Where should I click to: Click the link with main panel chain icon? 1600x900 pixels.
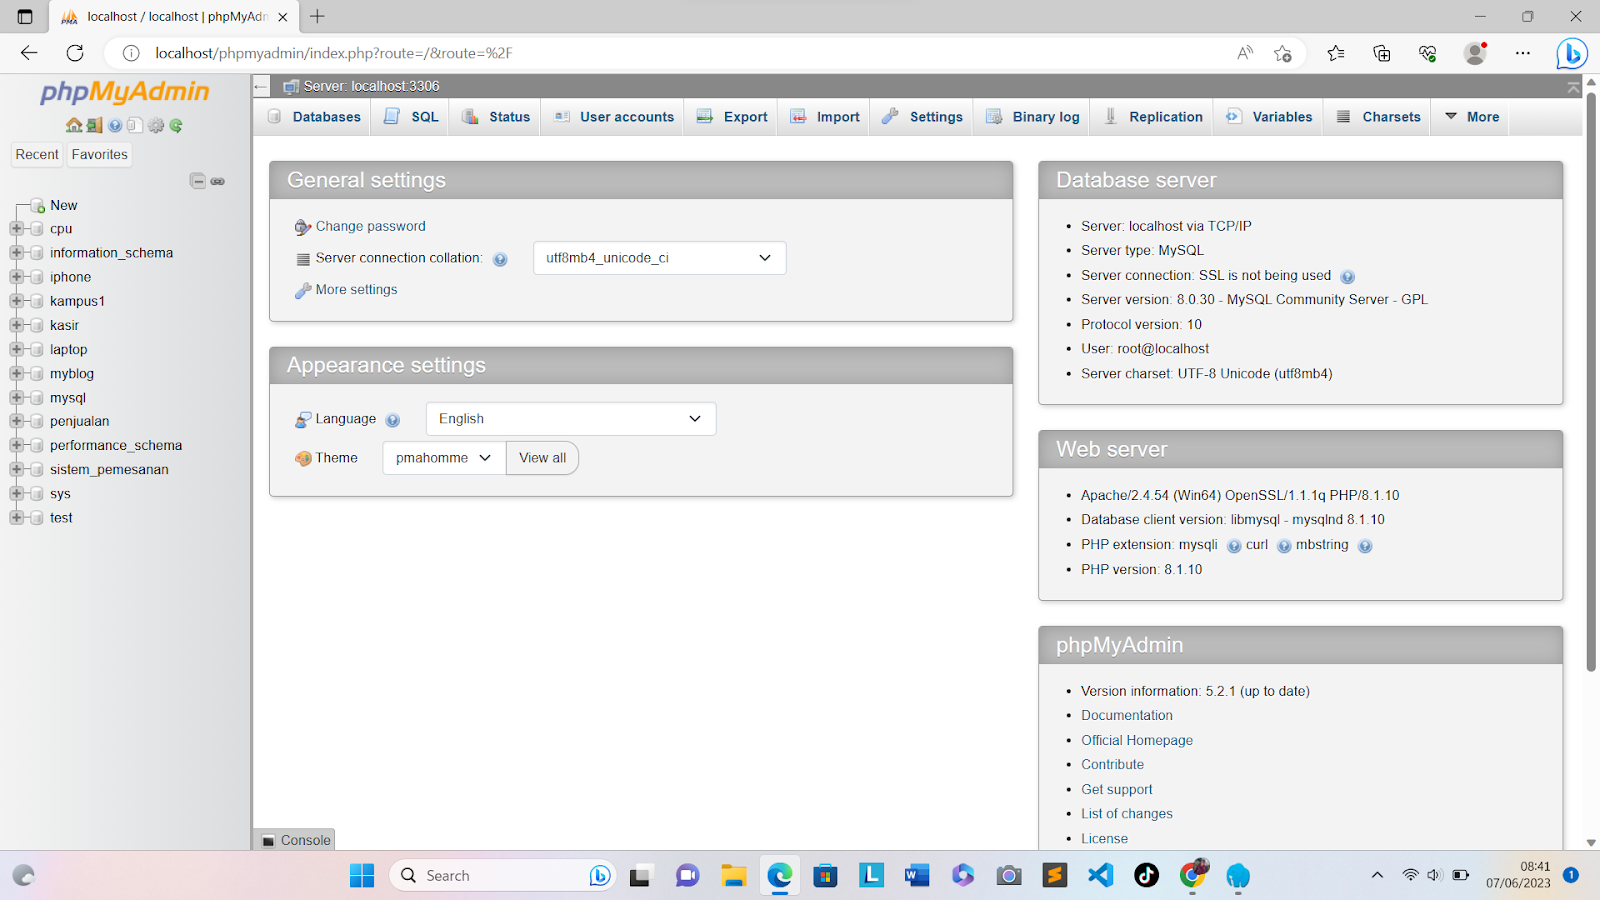(x=218, y=181)
